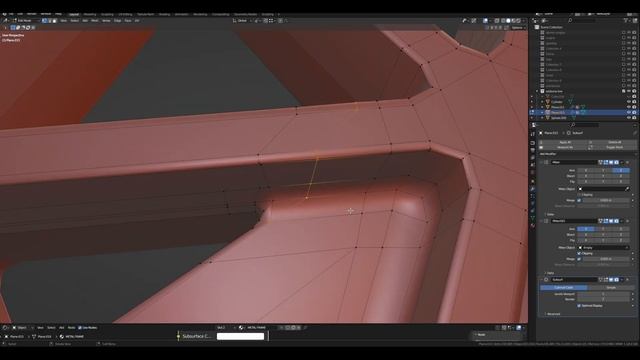Toggle Mirror.001 Clipping checkbox
This screenshot has height=360, width=640.
click(579, 253)
